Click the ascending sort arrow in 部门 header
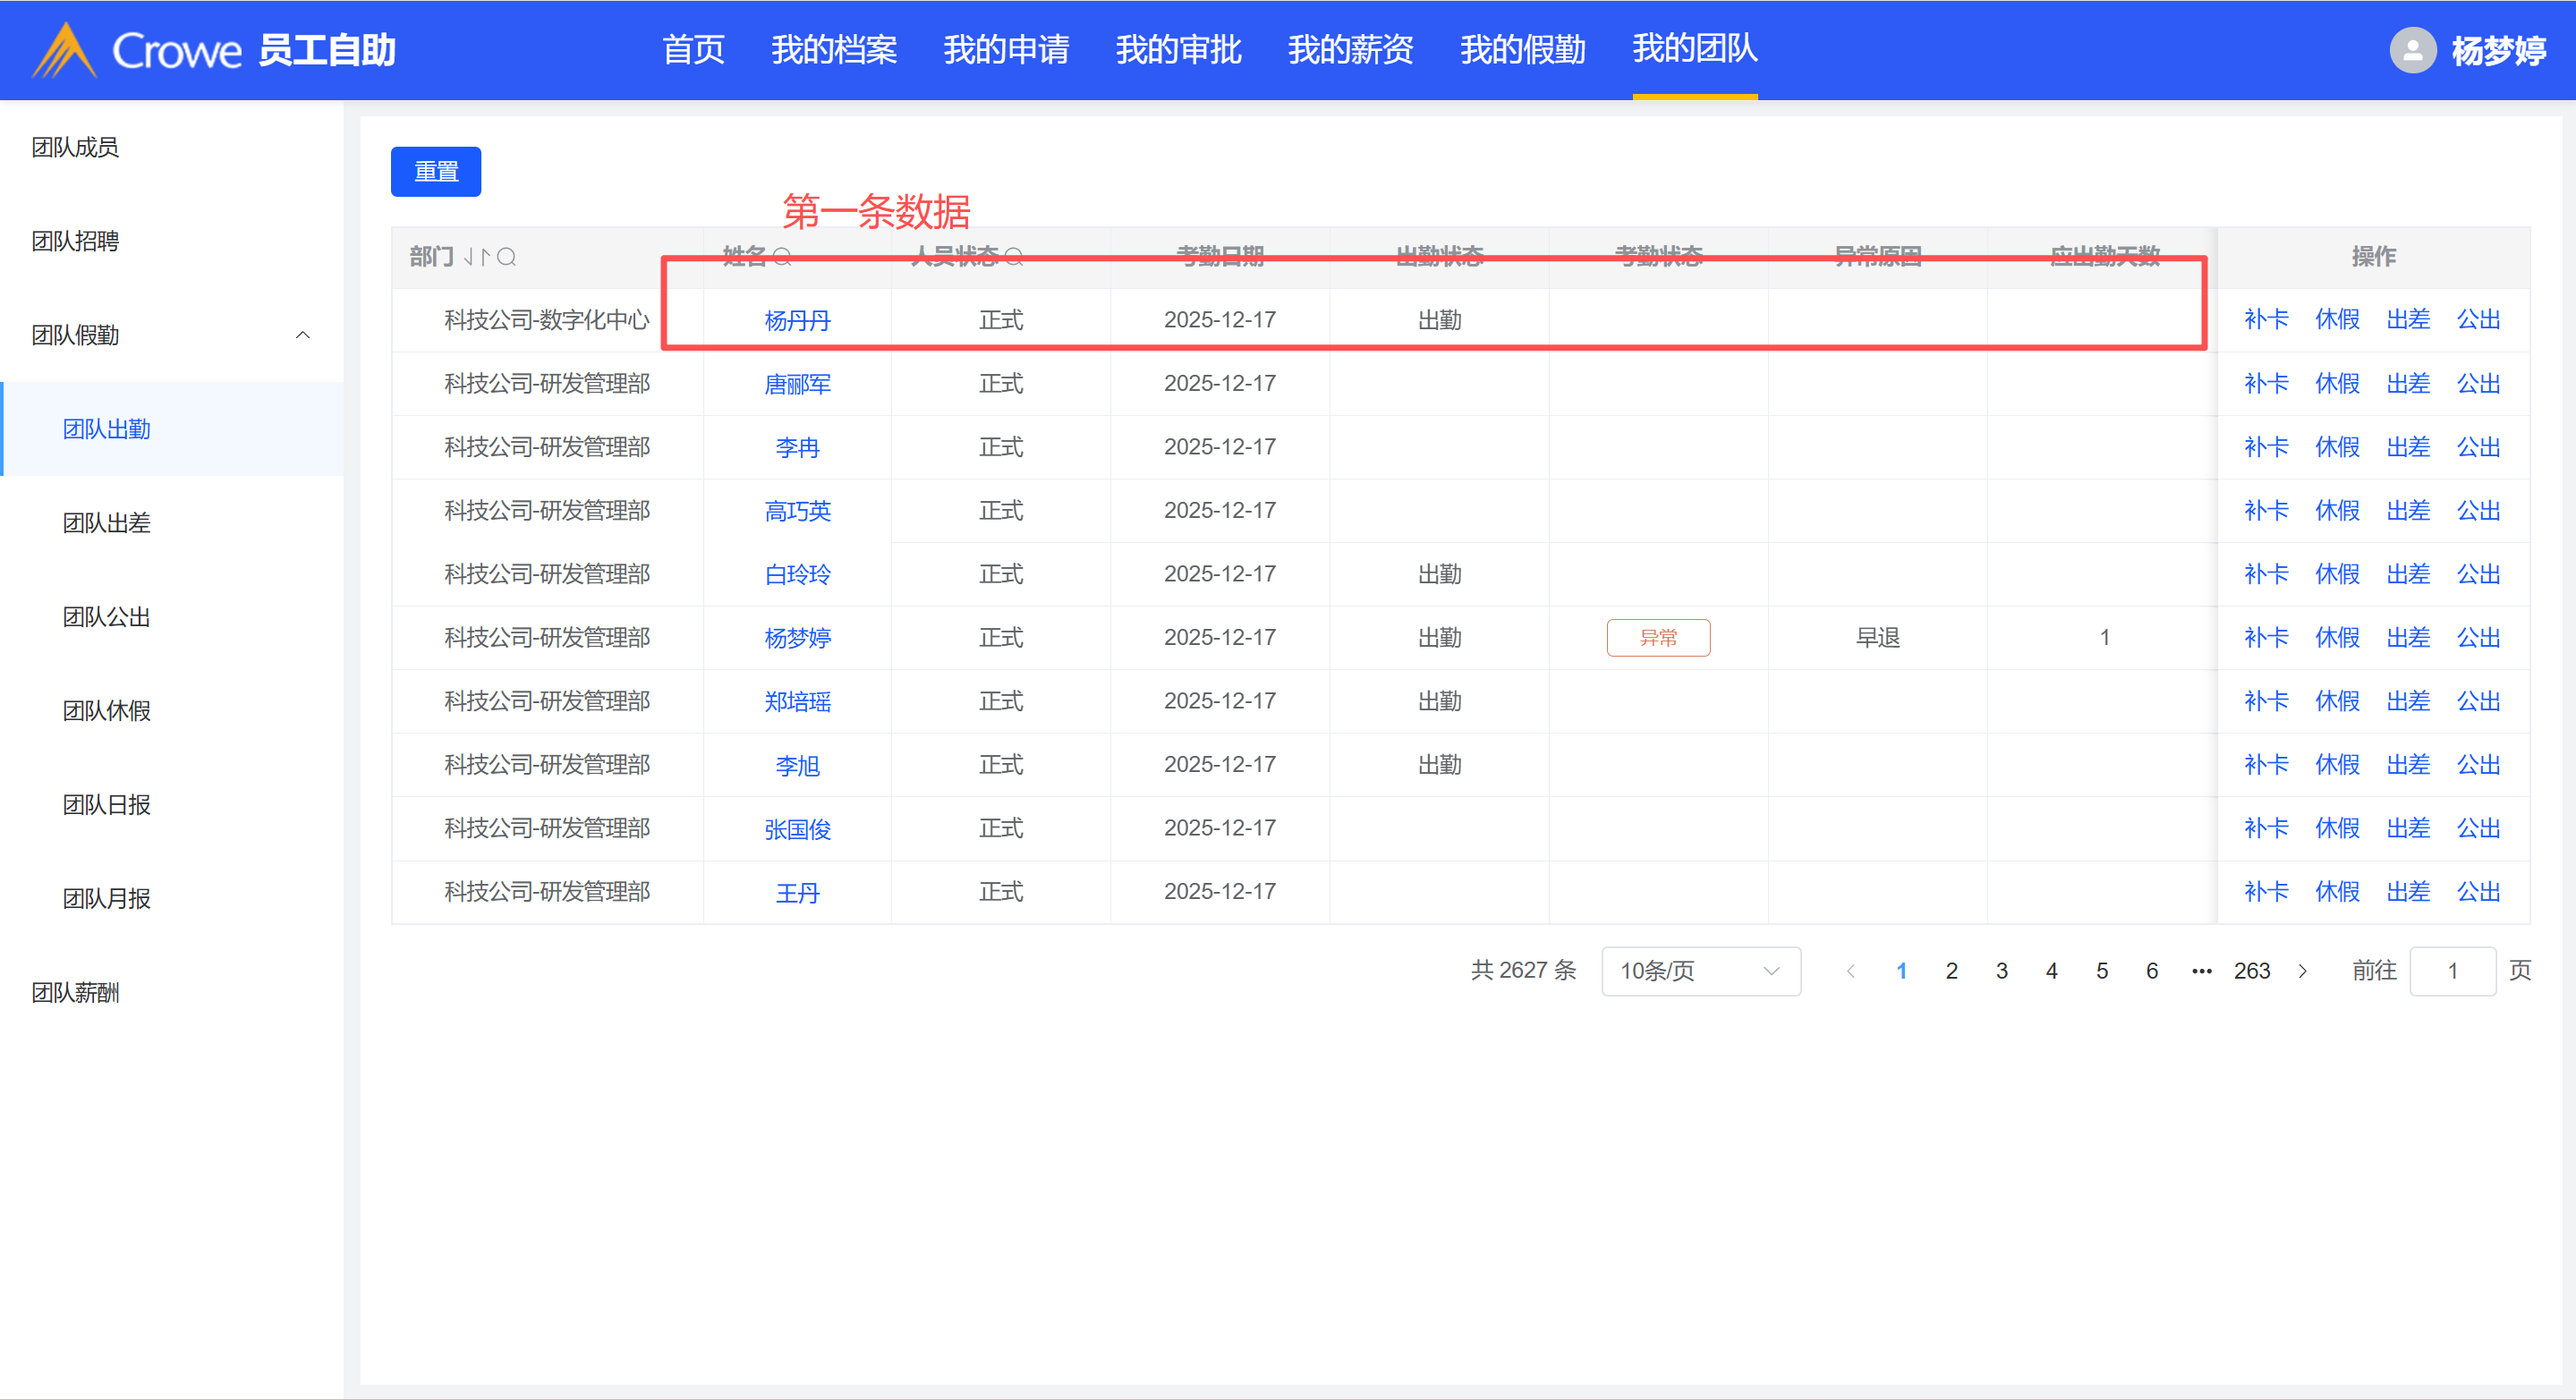 click(485, 257)
